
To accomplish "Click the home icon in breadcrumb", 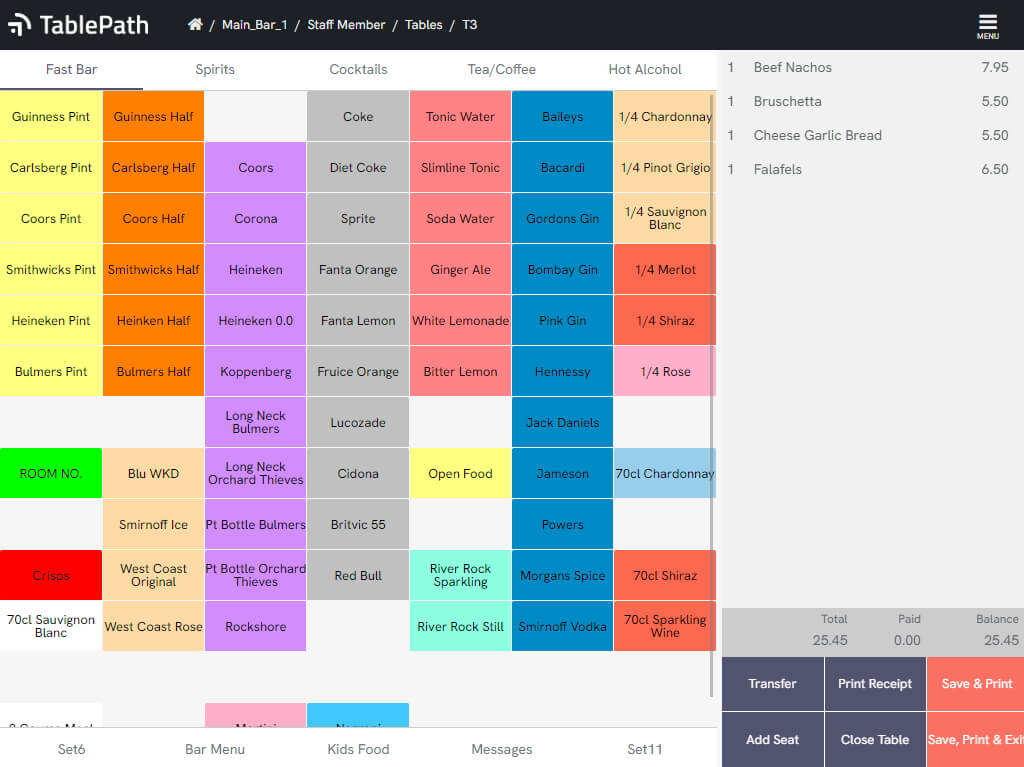I will point(195,25).
